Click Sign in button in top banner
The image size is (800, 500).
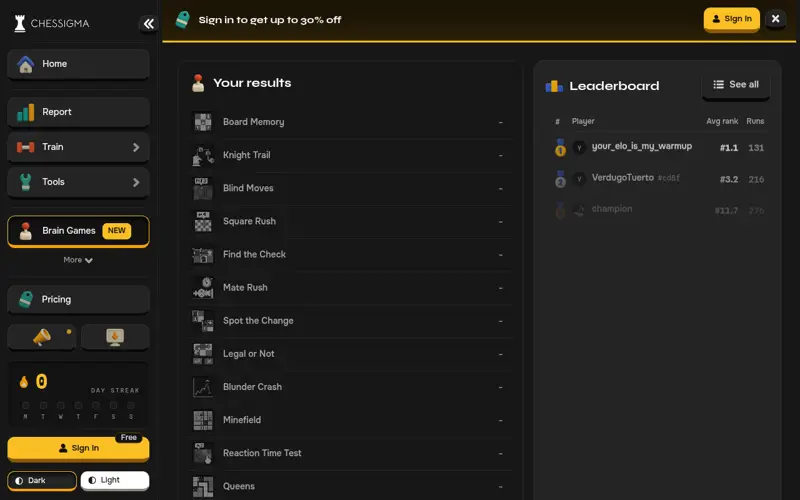(732, 19)
